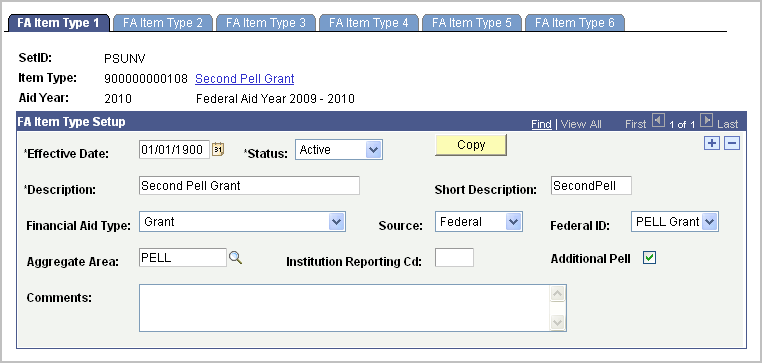Click the Aid Year value '2010'
762x363 pixels.
(118, 99)
